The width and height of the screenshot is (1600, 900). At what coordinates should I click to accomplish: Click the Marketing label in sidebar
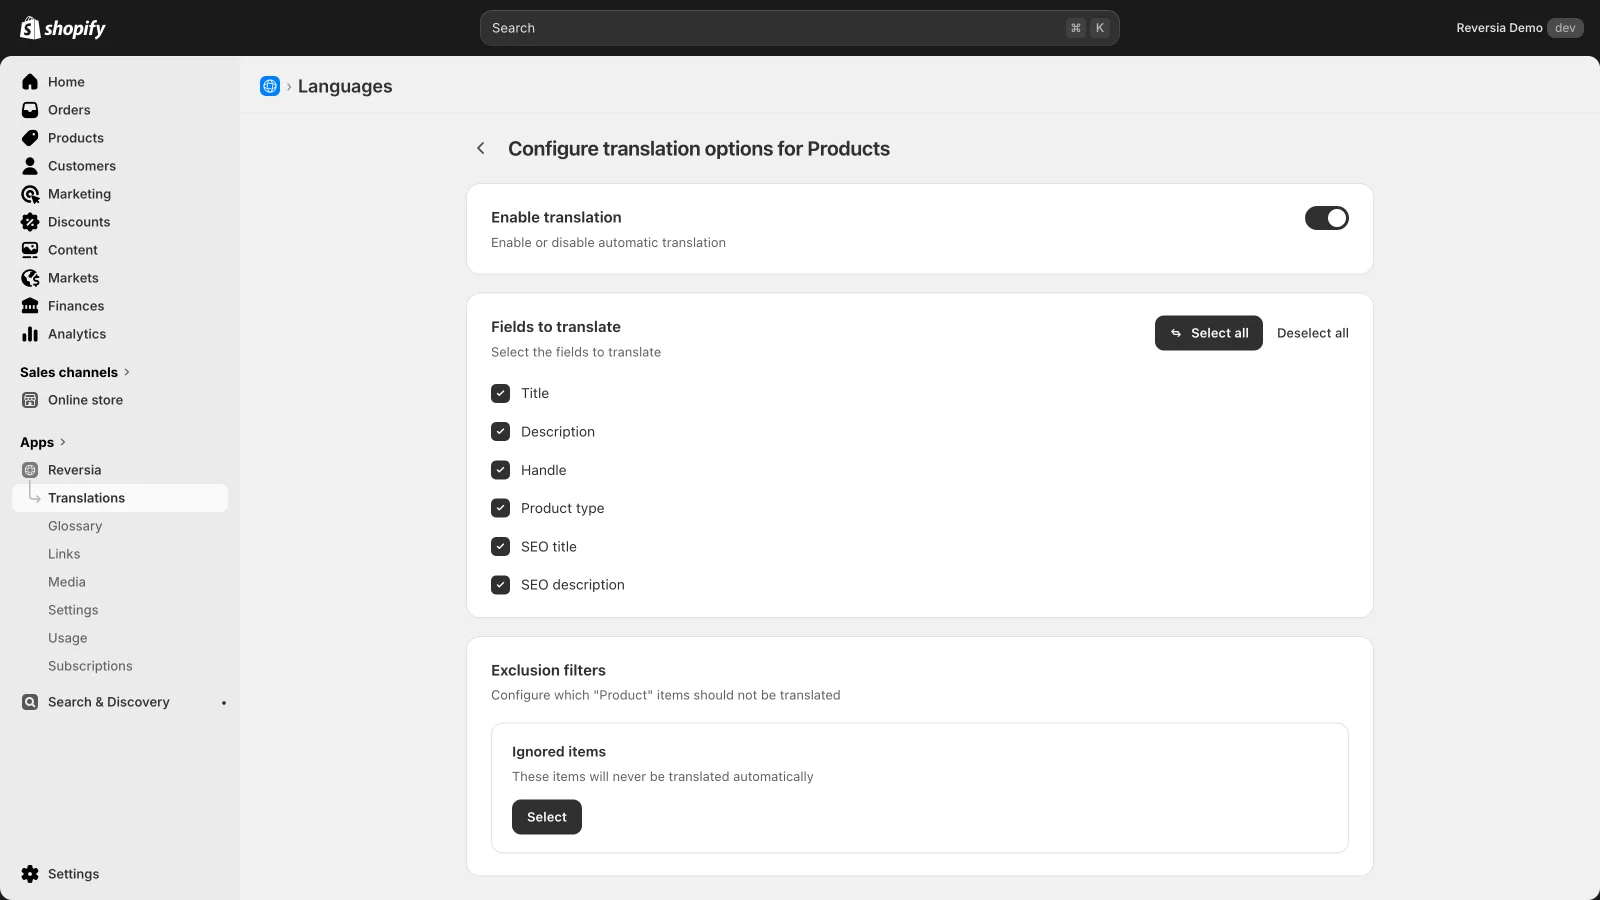click(x=80, y=194)
